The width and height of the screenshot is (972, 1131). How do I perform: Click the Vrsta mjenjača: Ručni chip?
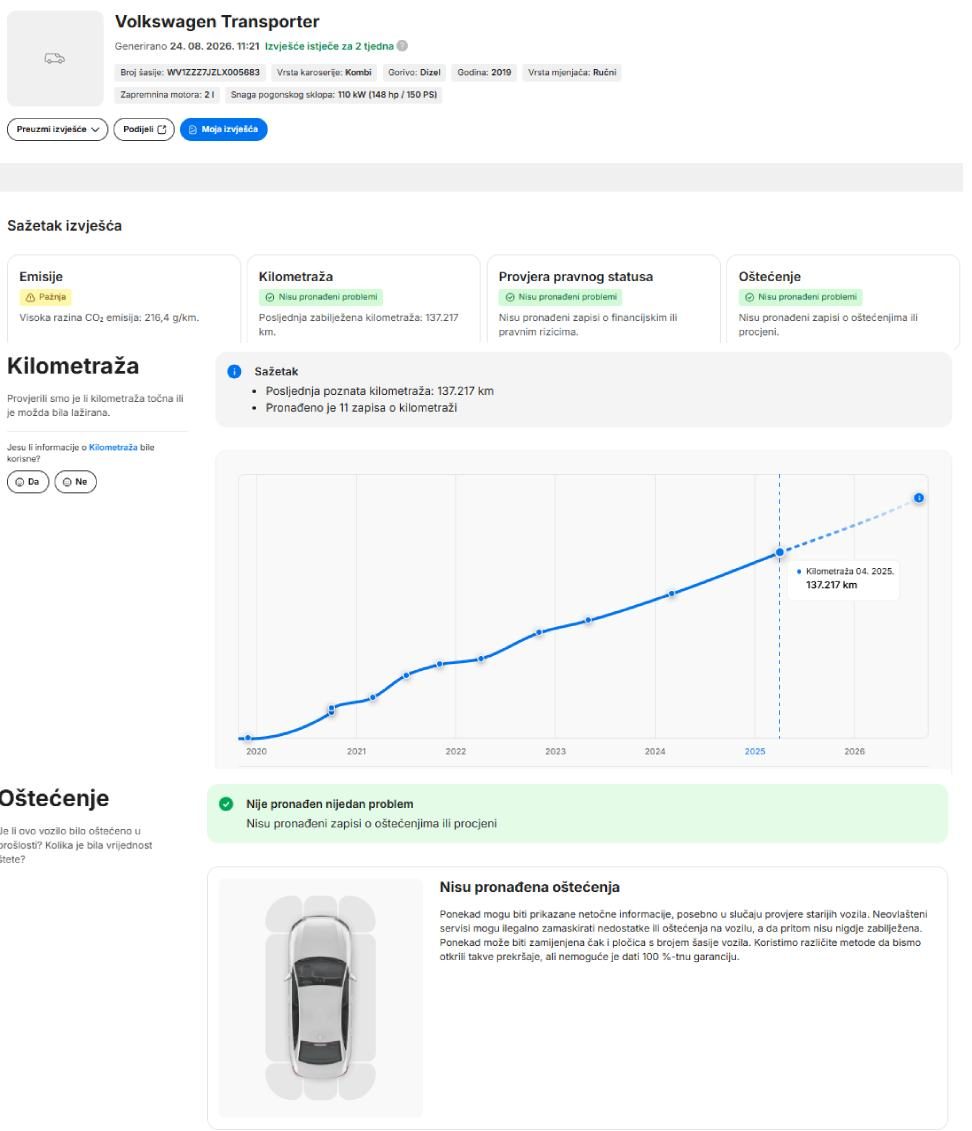pos(573,72)
